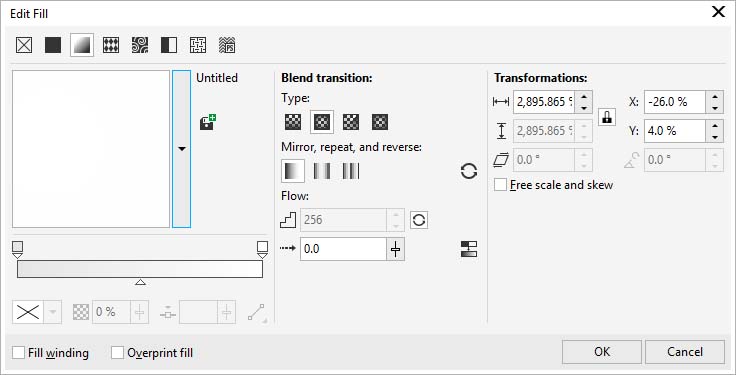Decrease the fill width value
This screenshot has width=736, height=375.
[583, 108]
